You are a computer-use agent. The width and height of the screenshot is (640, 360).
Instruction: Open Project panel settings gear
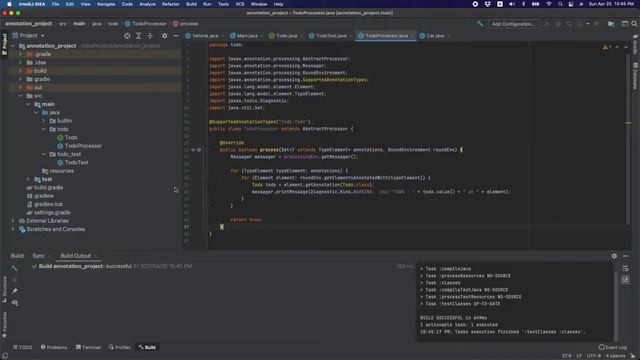[164, 36]
